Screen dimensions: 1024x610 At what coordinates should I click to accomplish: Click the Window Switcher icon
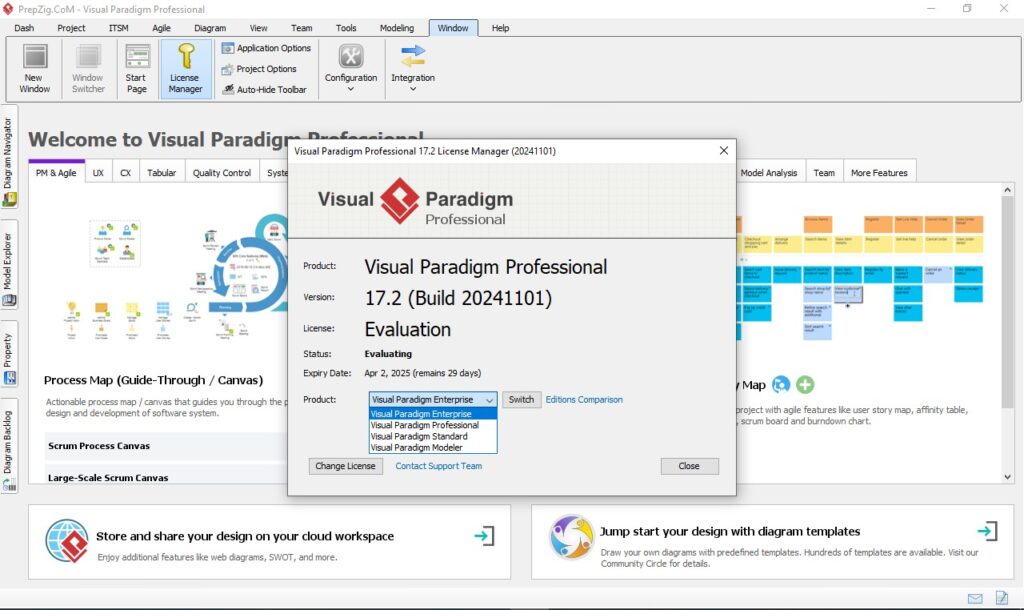coord(88,57)
